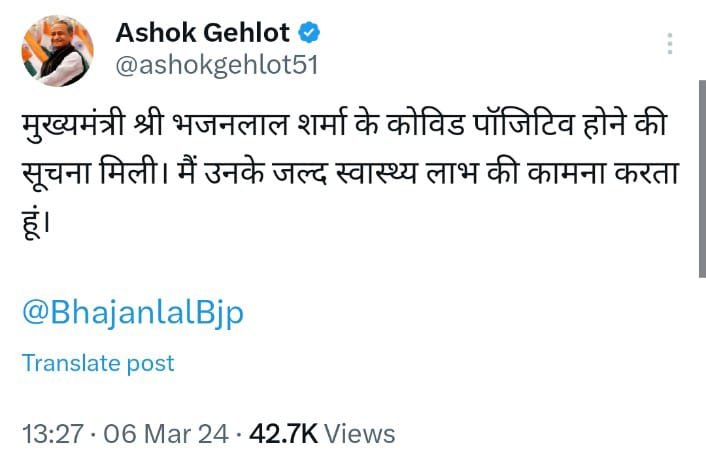Open the 42.7K view count
706x462 pixels.
click(x=282, y=434)
